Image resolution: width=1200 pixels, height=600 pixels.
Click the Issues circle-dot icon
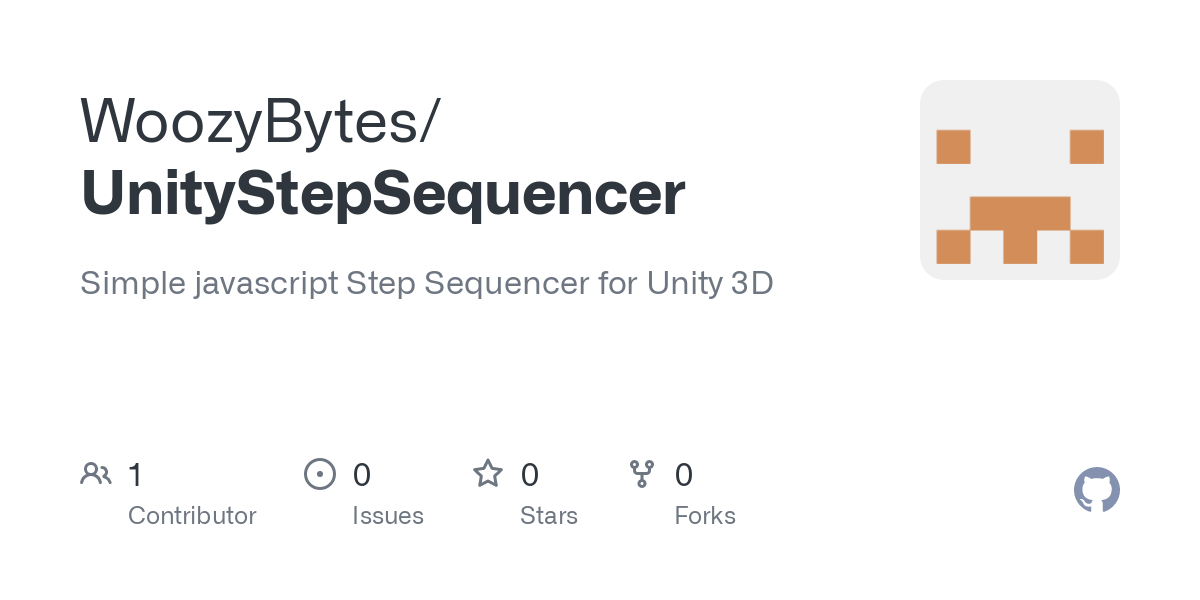click(319, 474)
